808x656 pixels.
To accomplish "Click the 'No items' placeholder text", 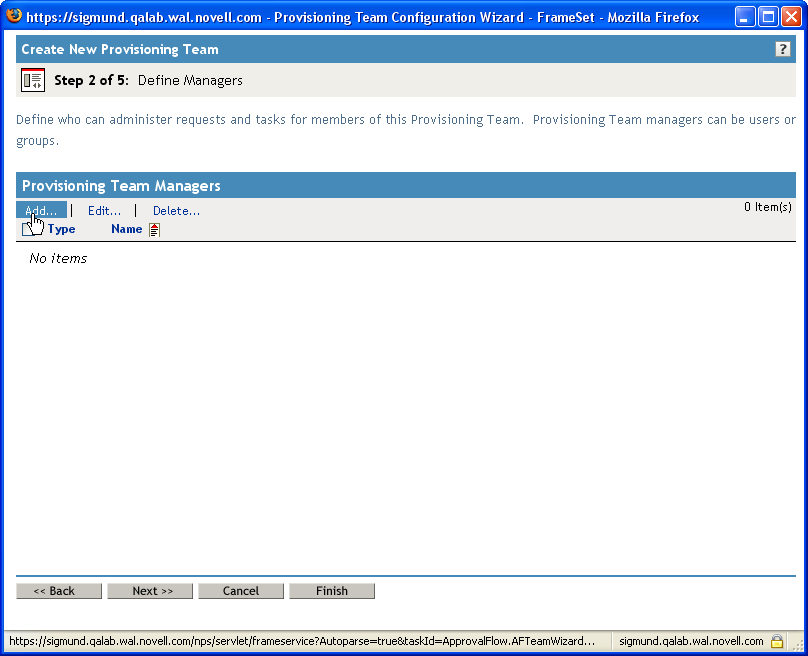I will (58, 258).
